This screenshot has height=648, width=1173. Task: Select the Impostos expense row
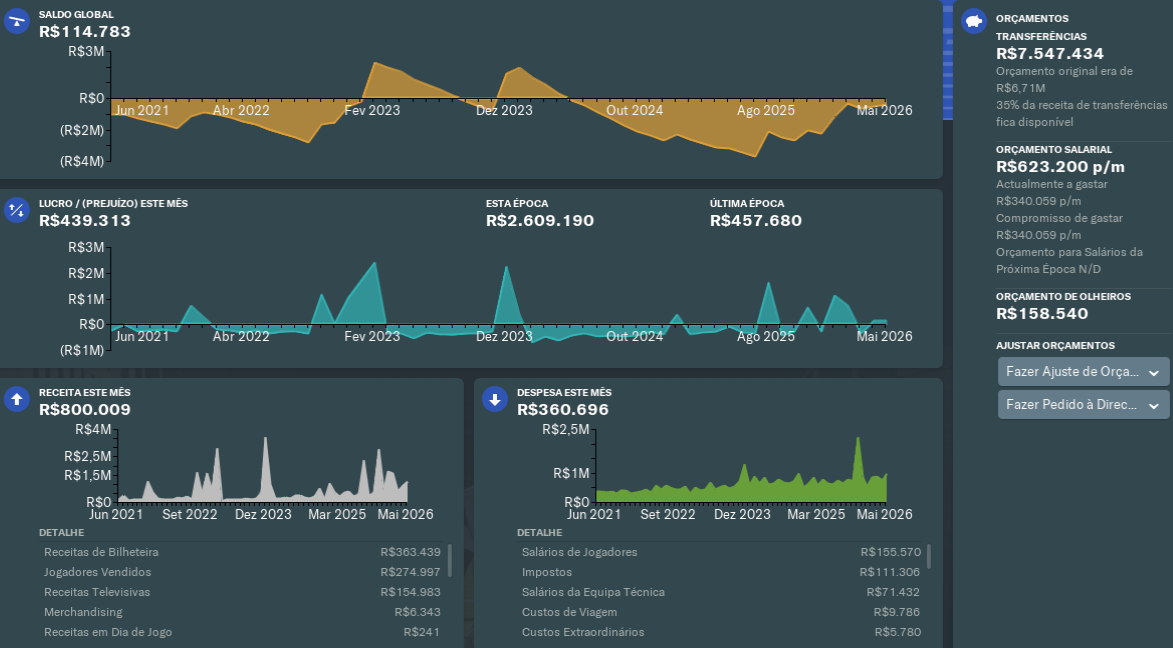721,572
